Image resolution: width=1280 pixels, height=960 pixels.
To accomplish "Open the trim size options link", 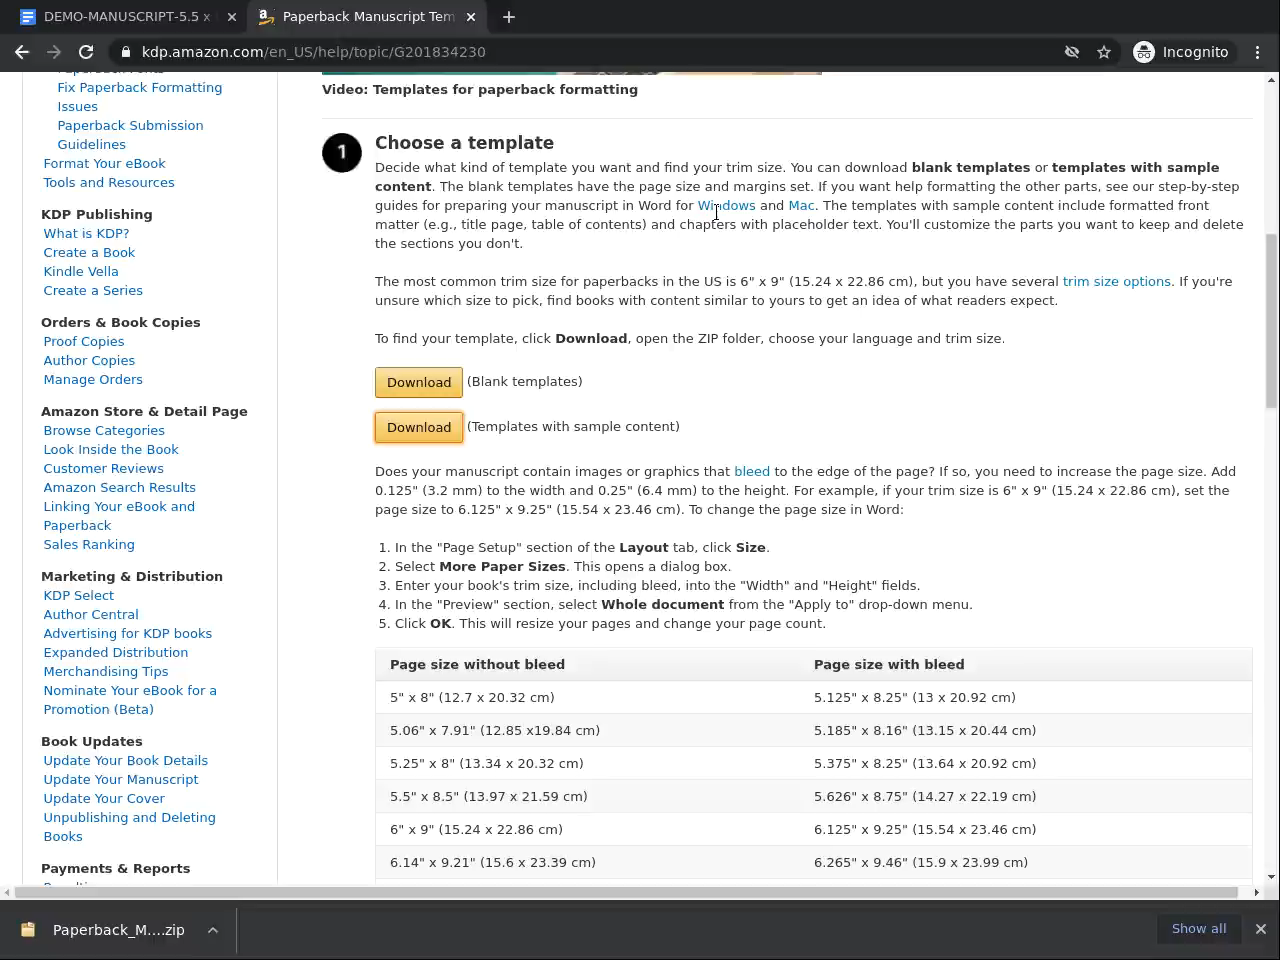I will pyautogui.click(x=1116, y=282).
